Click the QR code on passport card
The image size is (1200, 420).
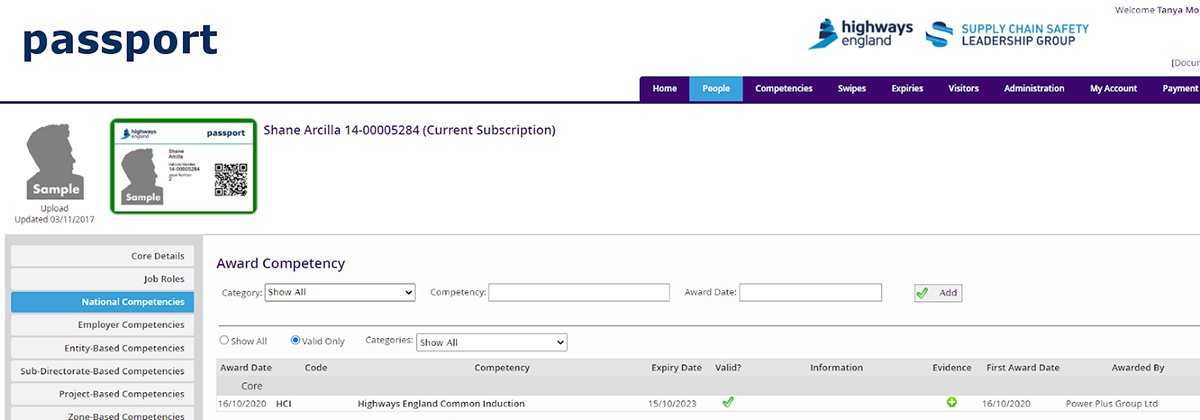[x=231, y=177]
